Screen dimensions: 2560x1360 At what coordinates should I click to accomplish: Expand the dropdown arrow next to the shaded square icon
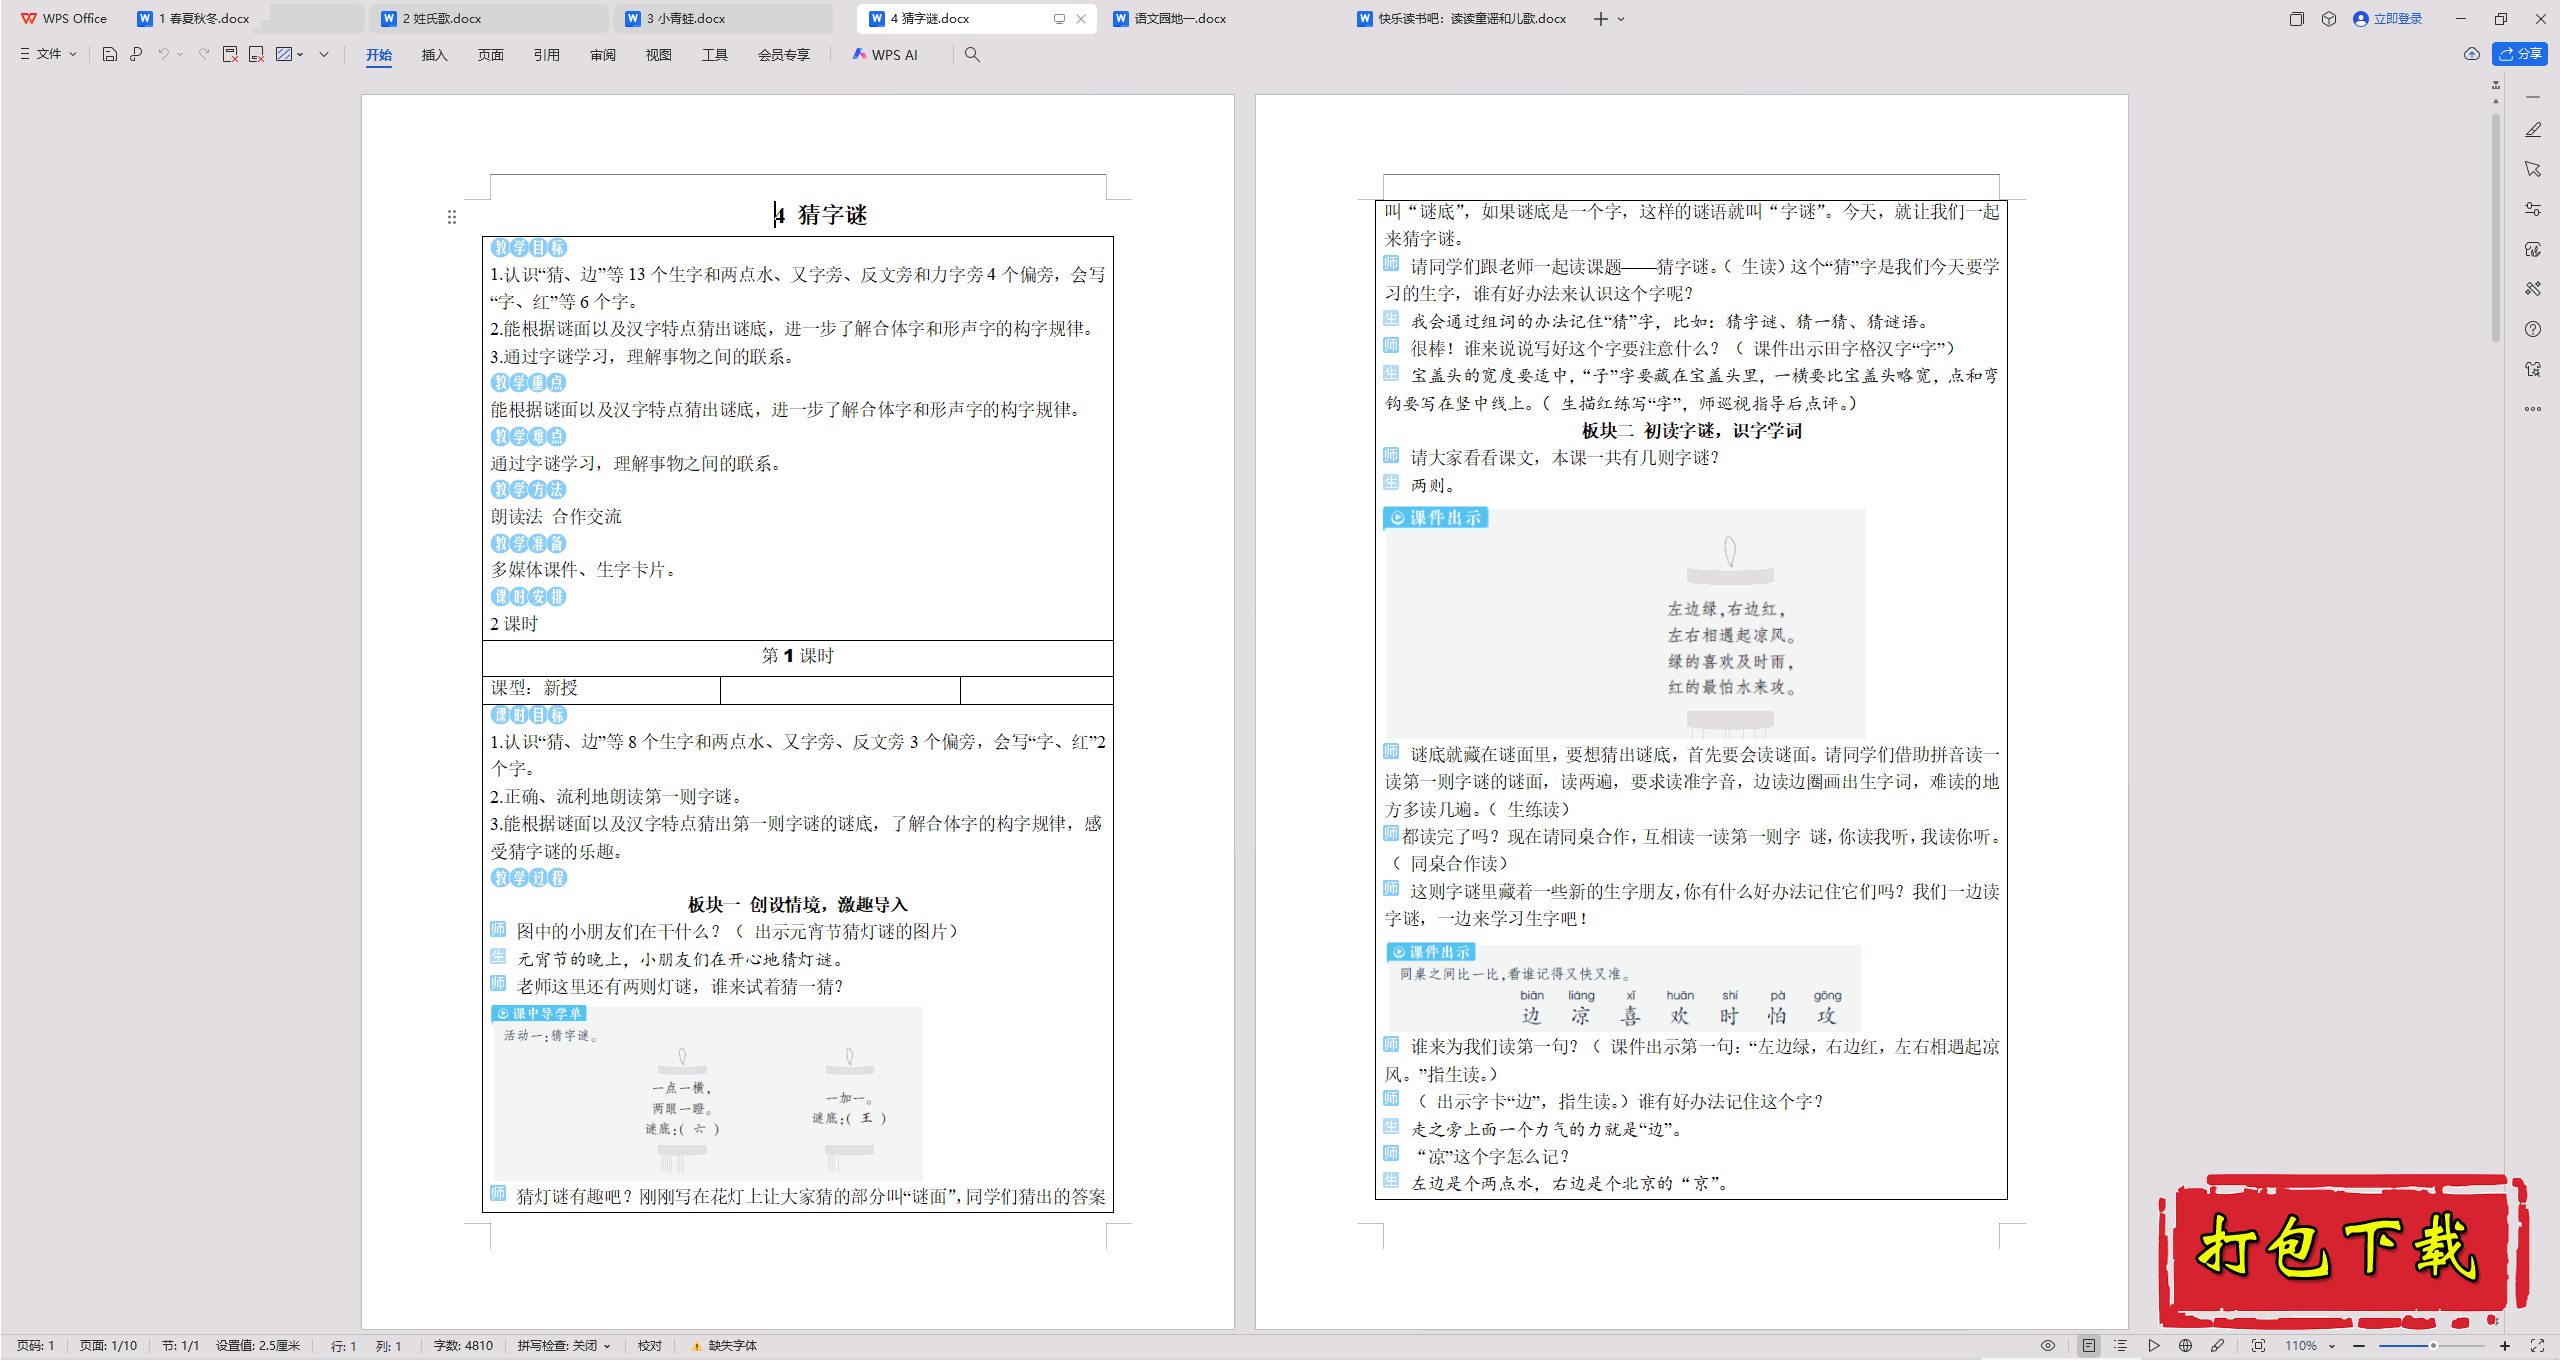pyautogui.click(x=300, y=54)
